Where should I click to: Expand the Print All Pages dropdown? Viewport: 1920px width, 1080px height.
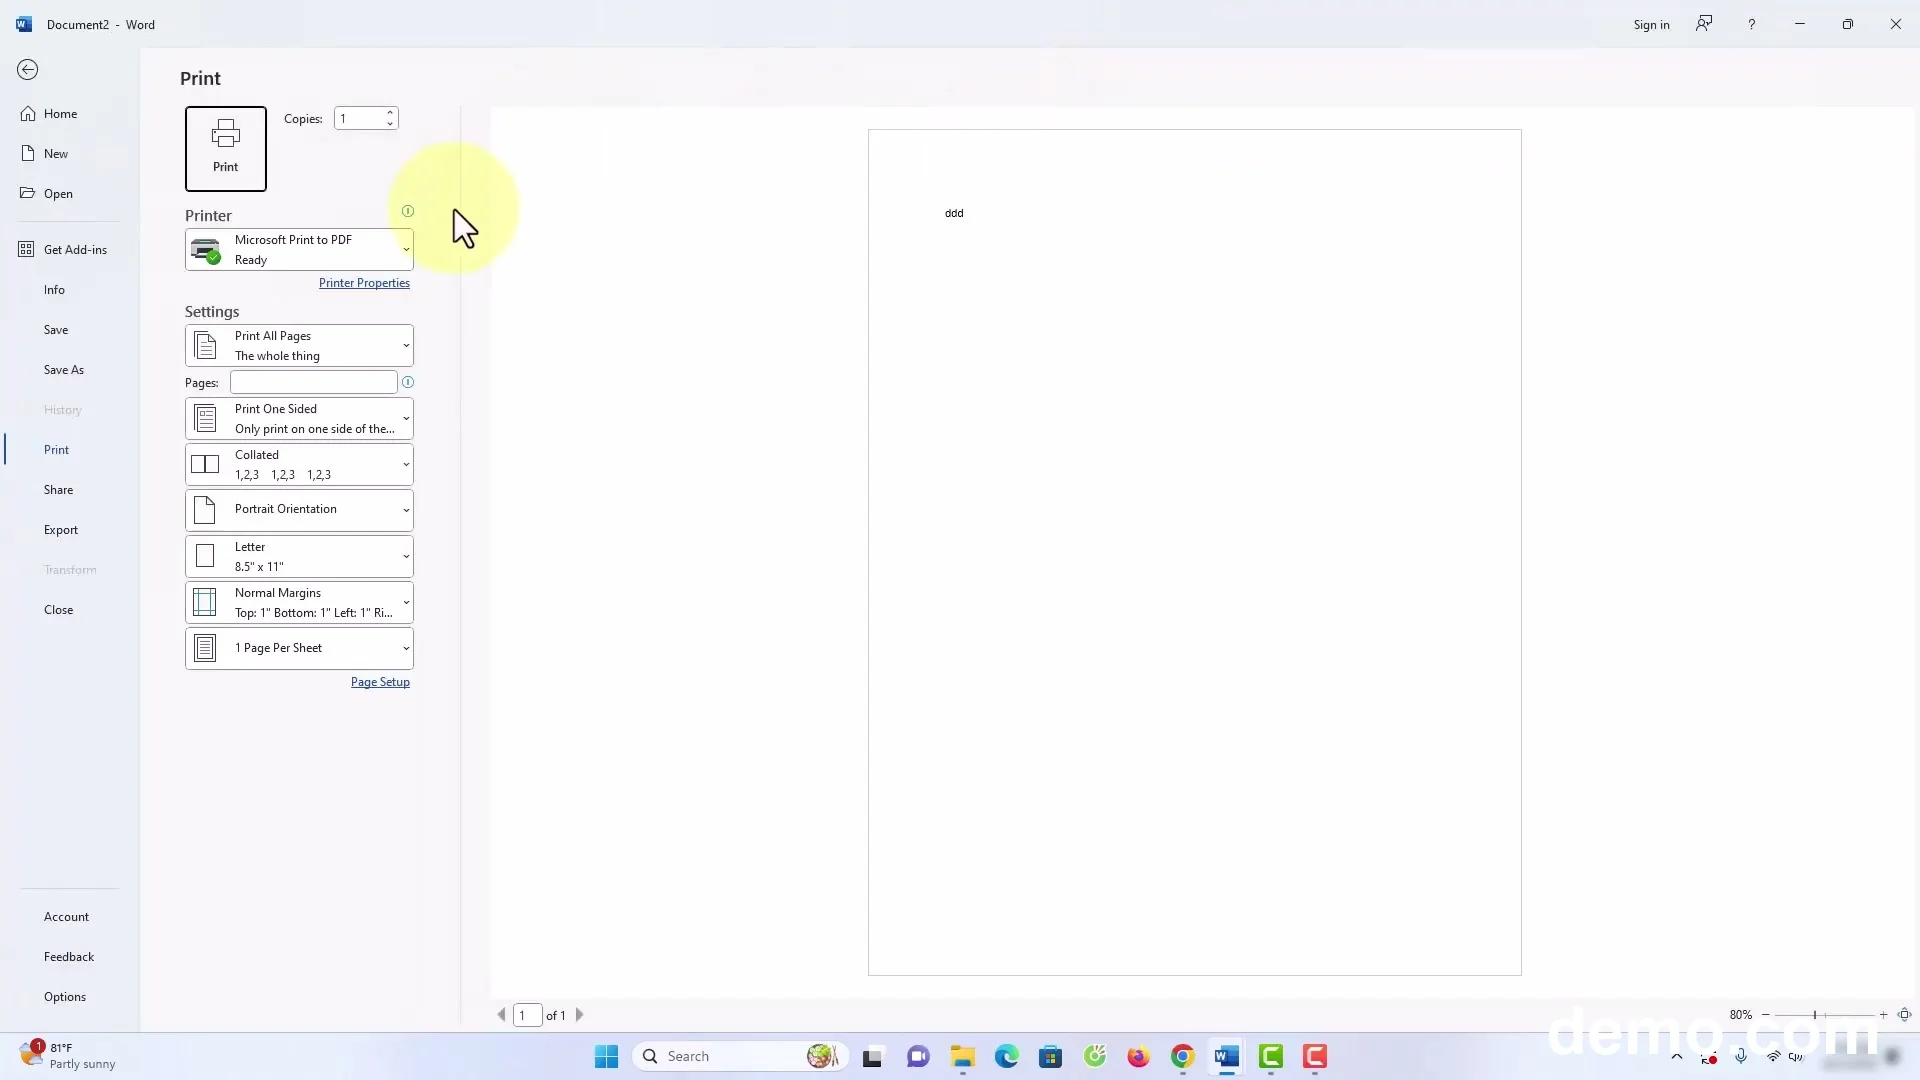pyautogui.click(x=299, y=345)
